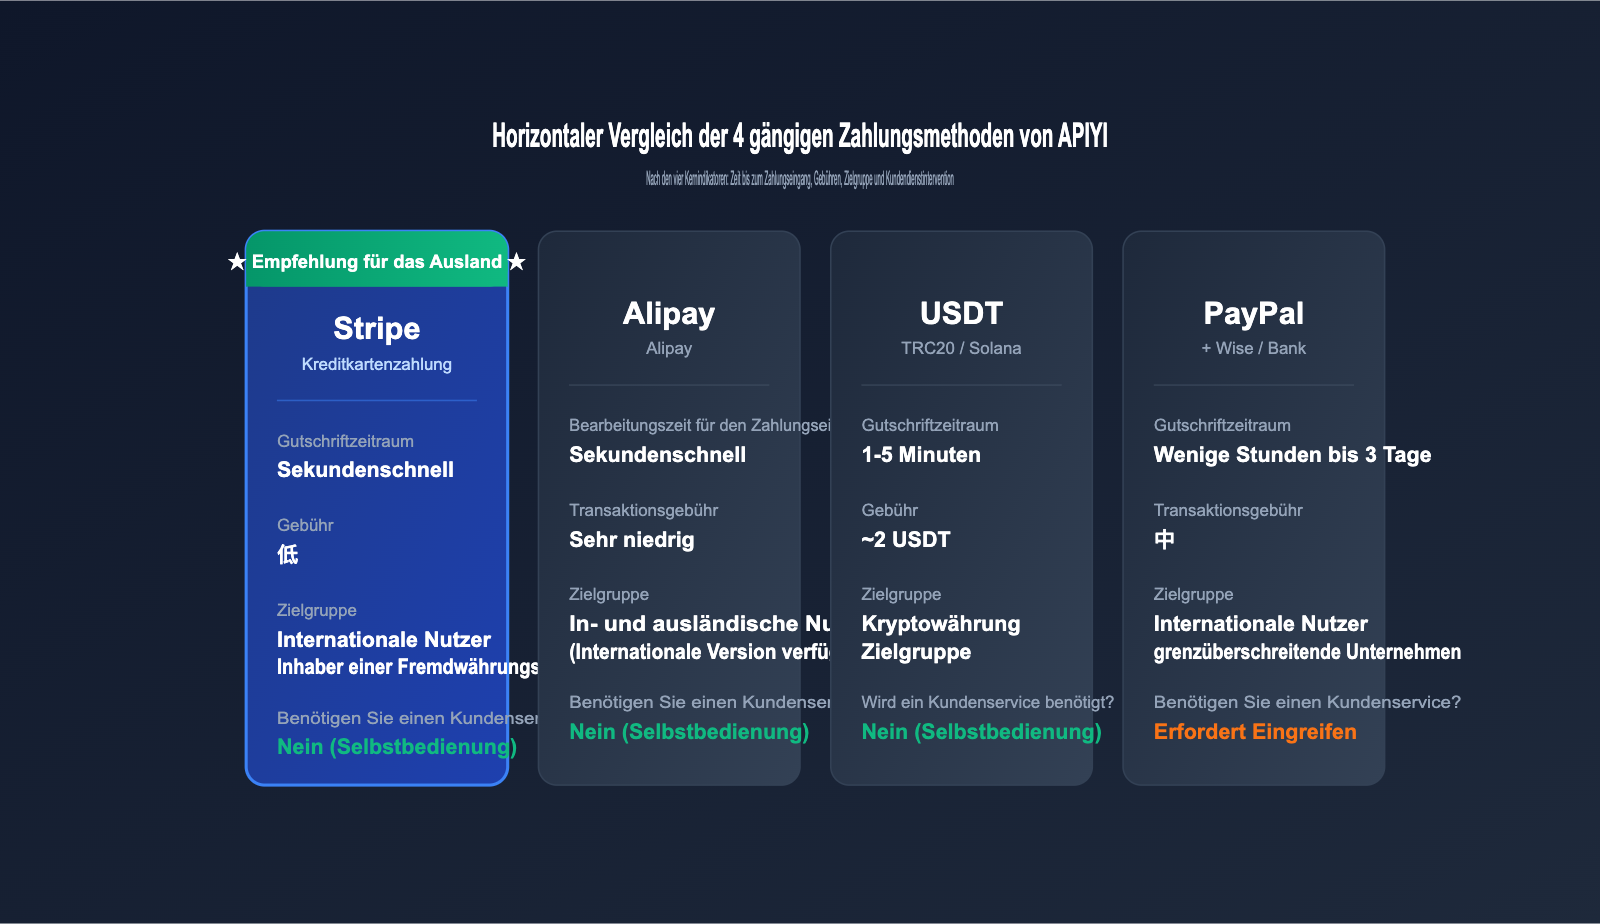Click the '低' fee value in Stripe card
This screenshot has height=924, width=1600.
288,554
